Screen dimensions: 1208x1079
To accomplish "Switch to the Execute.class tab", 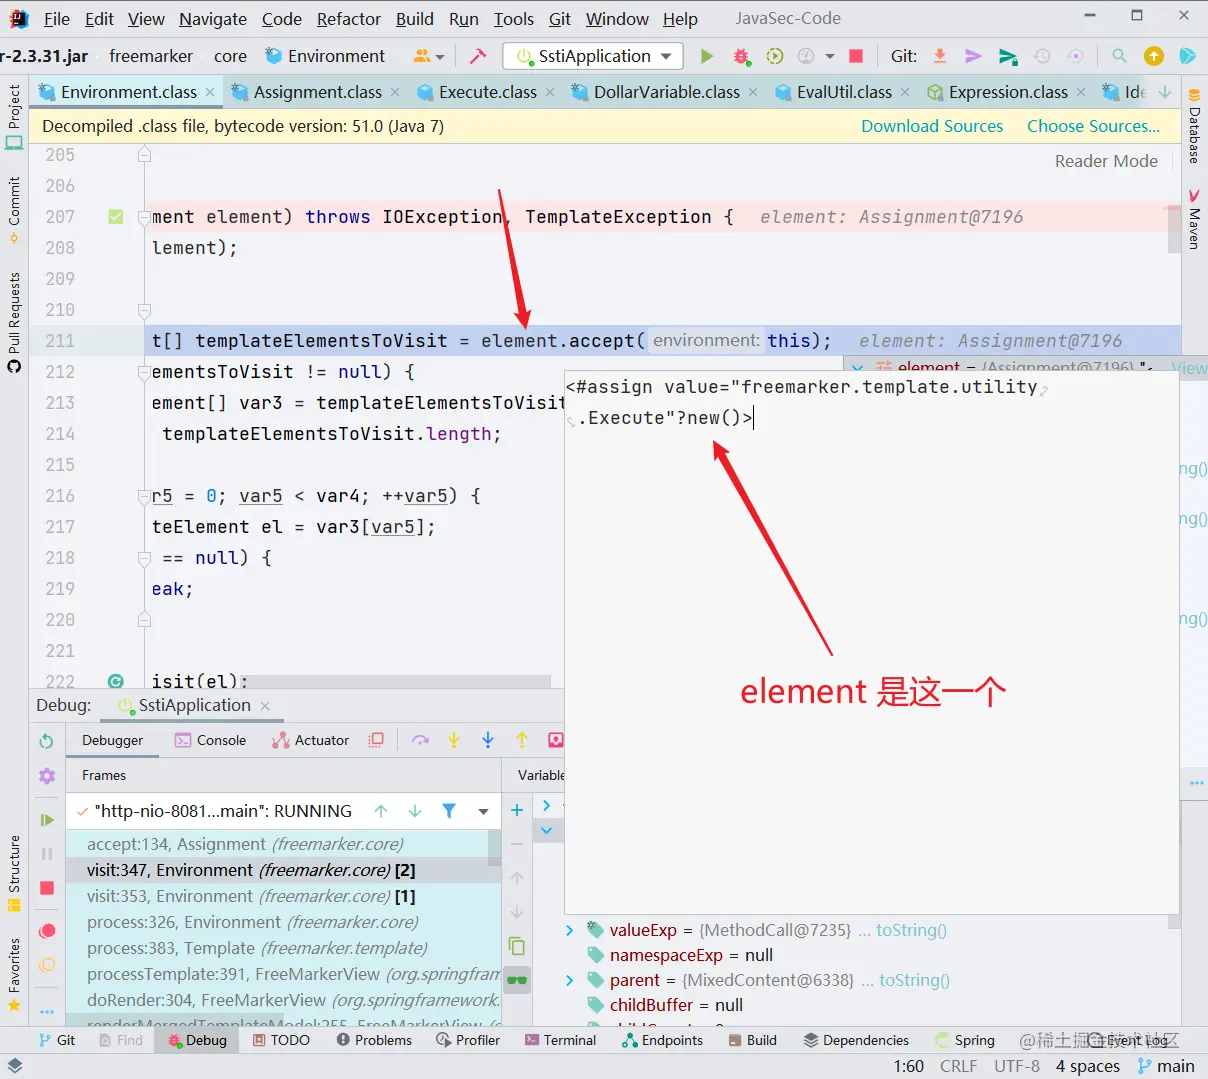I will click(x=487, y=92).
